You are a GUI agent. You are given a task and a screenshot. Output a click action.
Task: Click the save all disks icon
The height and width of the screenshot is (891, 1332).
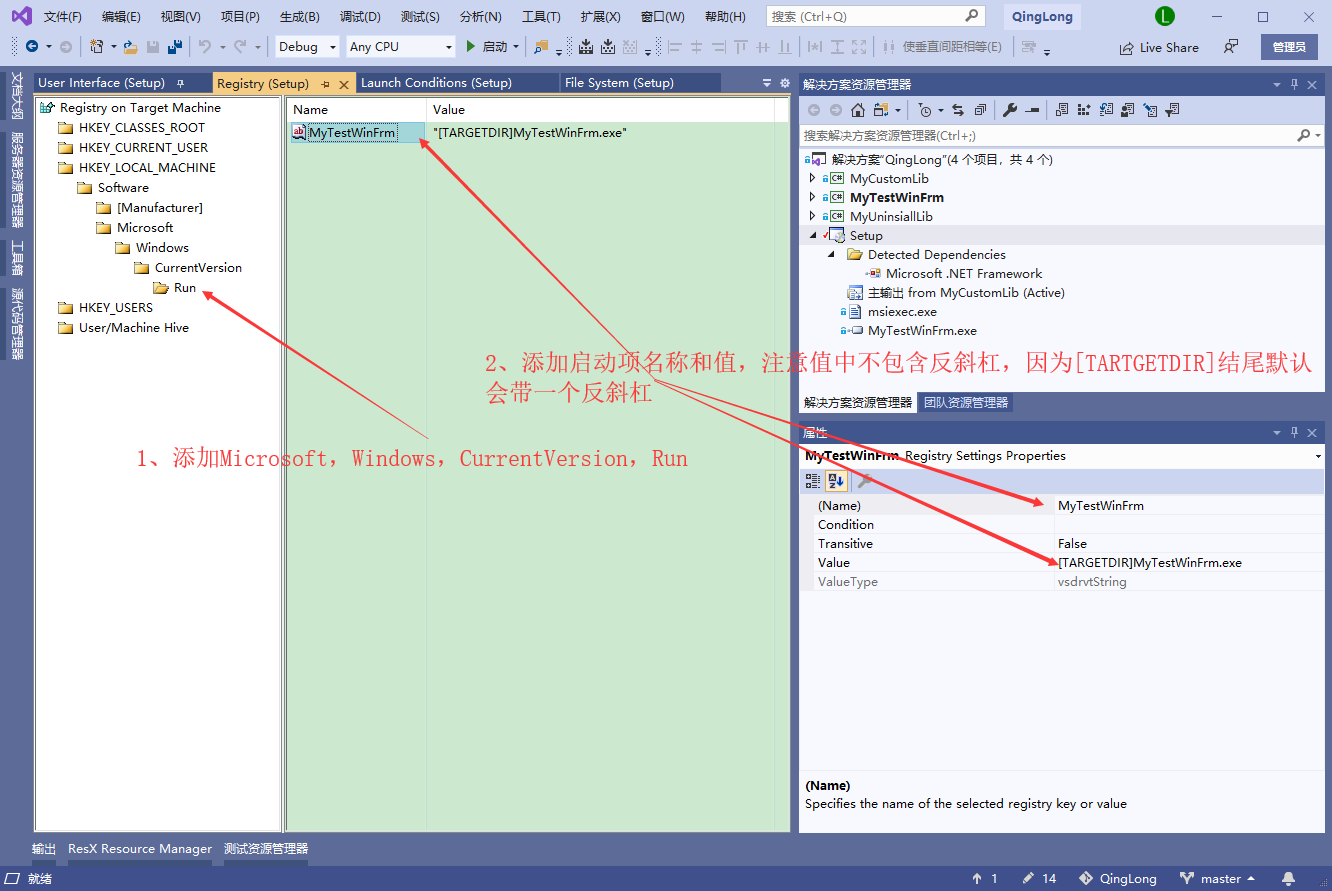coord(174,46)
